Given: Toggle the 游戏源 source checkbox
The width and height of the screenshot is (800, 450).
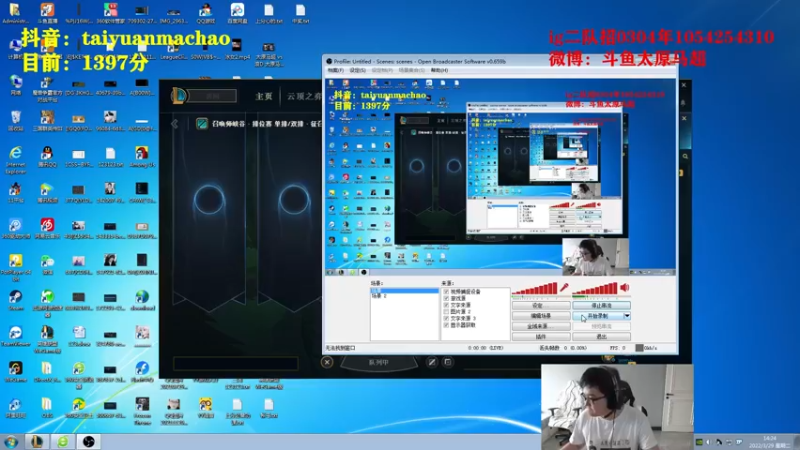Looking at the screenshot, I should [446, 298].
